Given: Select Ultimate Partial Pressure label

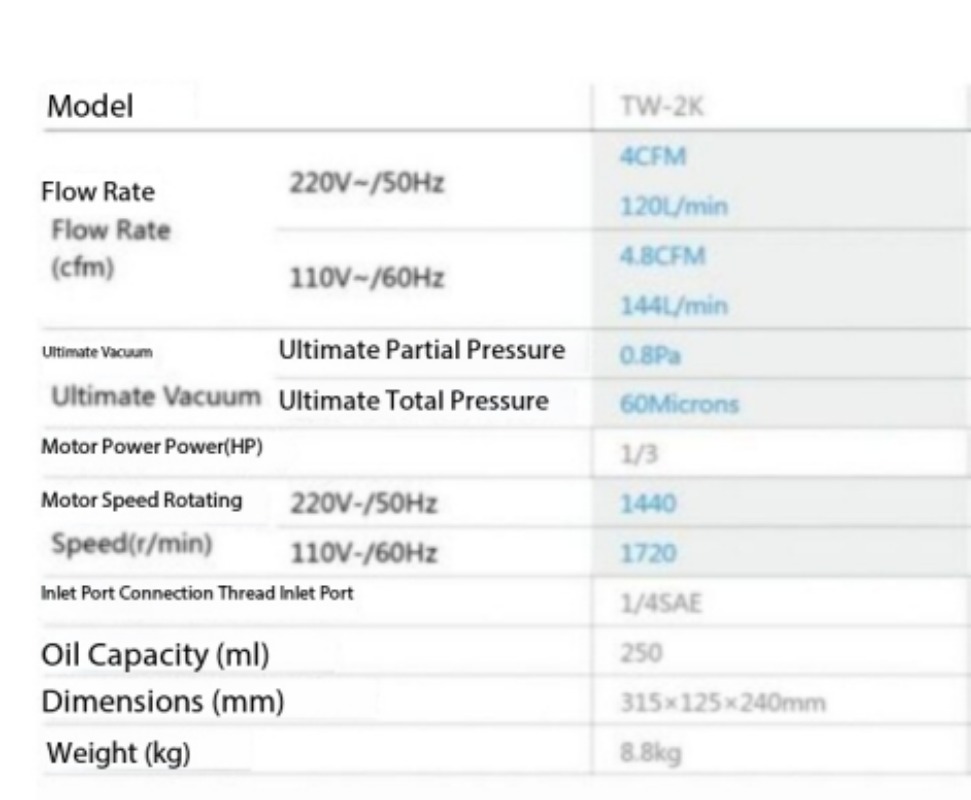Looking at the screenshot, I should pos(422,350).
